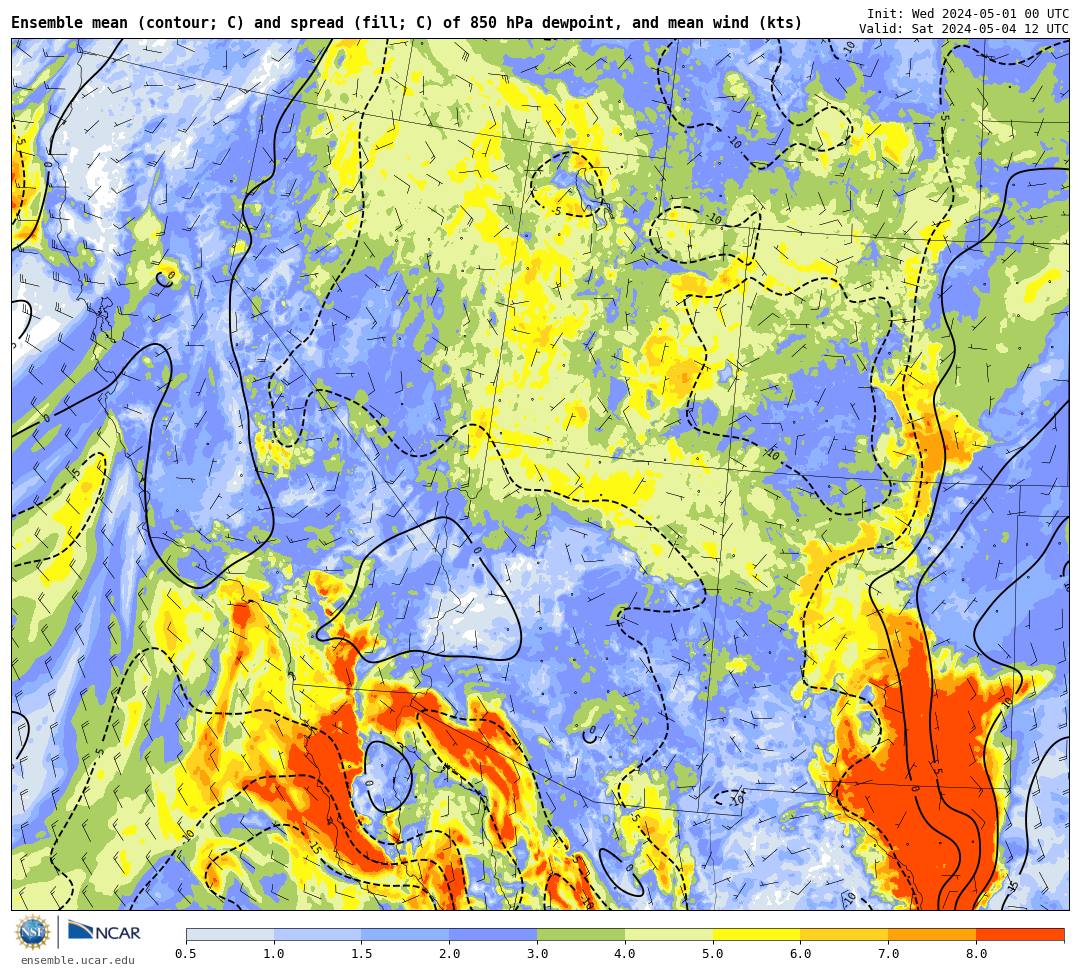Viewport: 1080px width, 973px height.
Task: Click the above-8.0 red-orange swatch
Action: click(x=1020, y=934)
